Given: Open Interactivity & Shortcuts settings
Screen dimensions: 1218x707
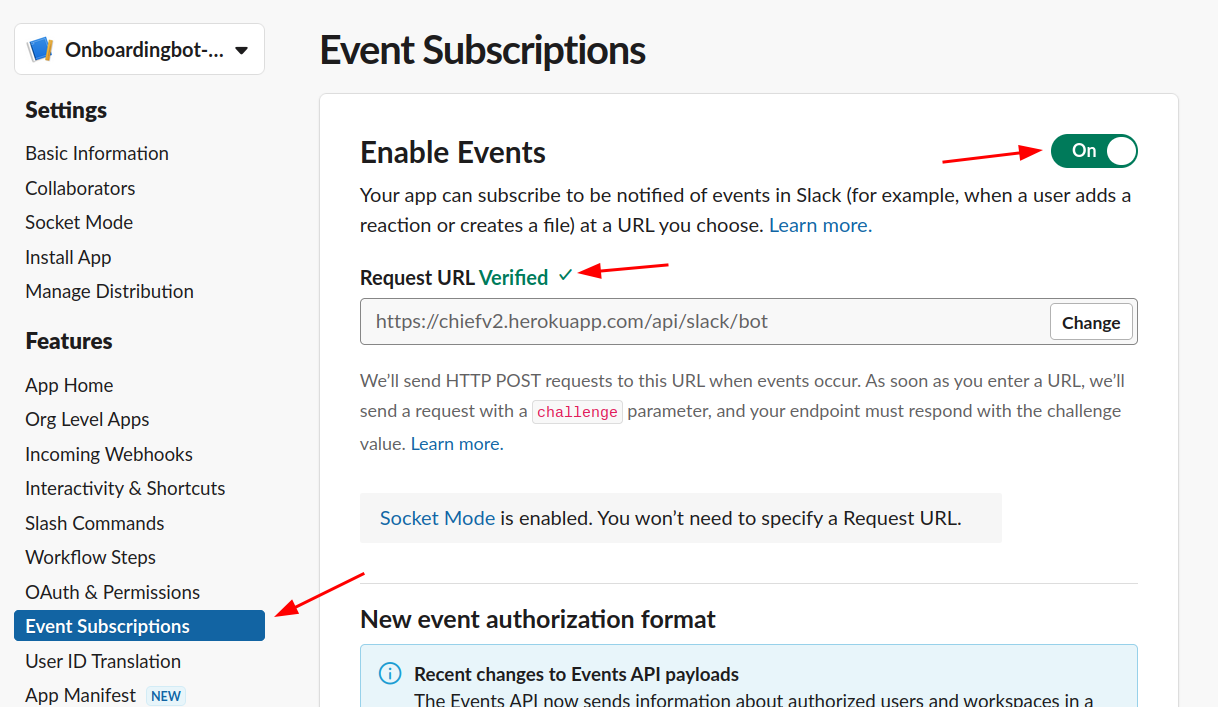Looking at the screenshot, I should coord(124,488).
